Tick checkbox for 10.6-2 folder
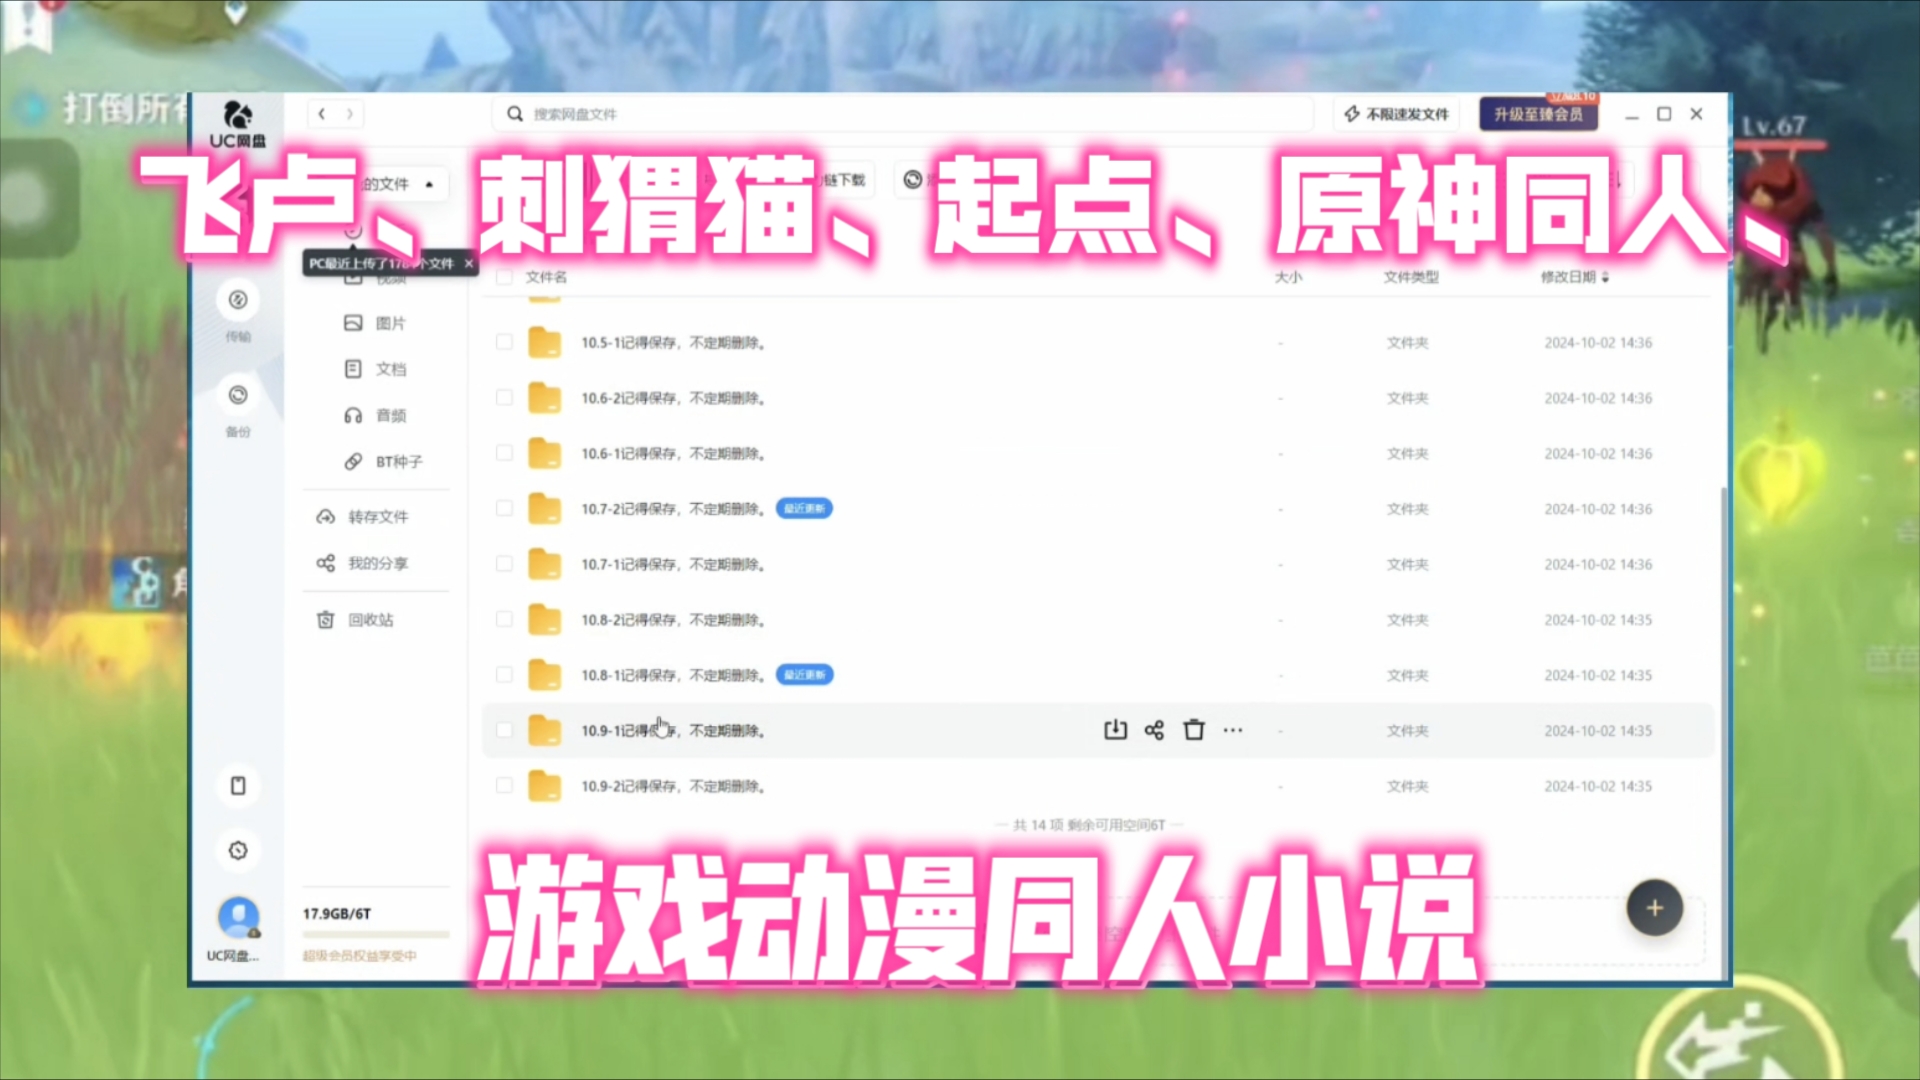1920x1080 pixels. click(504, 398)
